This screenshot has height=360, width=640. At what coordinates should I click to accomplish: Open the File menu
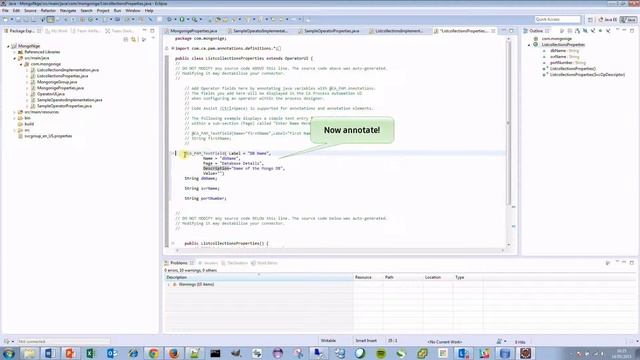pyautogui.click(x=5, y=11)
